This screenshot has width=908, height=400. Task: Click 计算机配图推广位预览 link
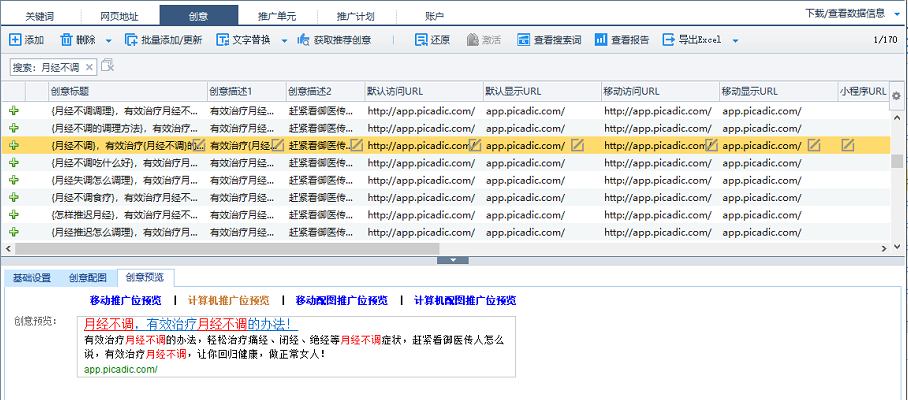pyautogui.click(x=465, y=300)
